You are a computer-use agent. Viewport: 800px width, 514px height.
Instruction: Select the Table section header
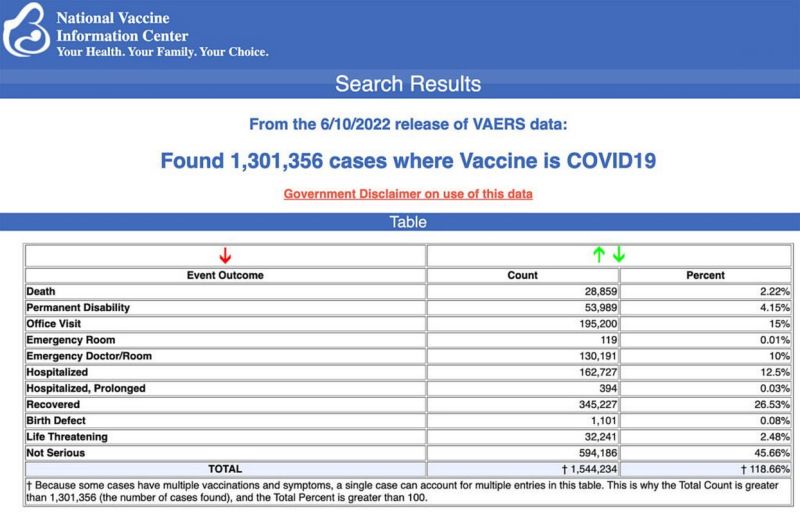pyautogui.click(x=407, y=222)
